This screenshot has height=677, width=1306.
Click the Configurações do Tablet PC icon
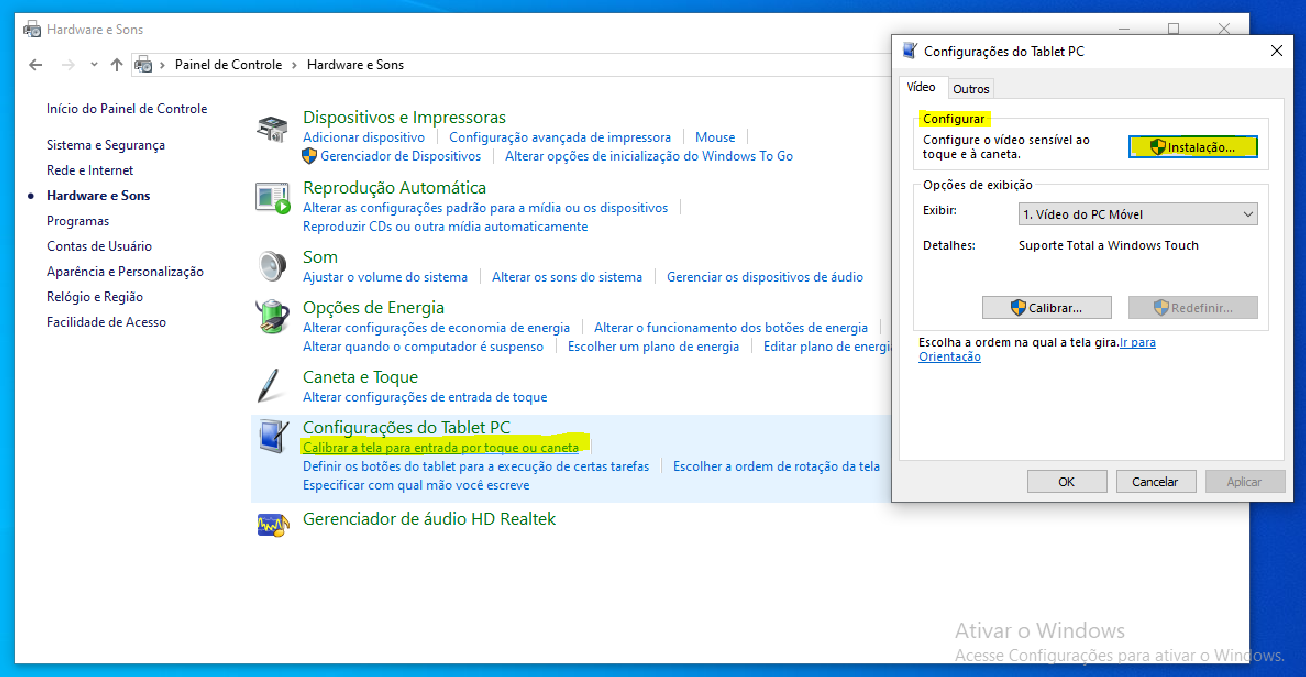click(271, 437)
